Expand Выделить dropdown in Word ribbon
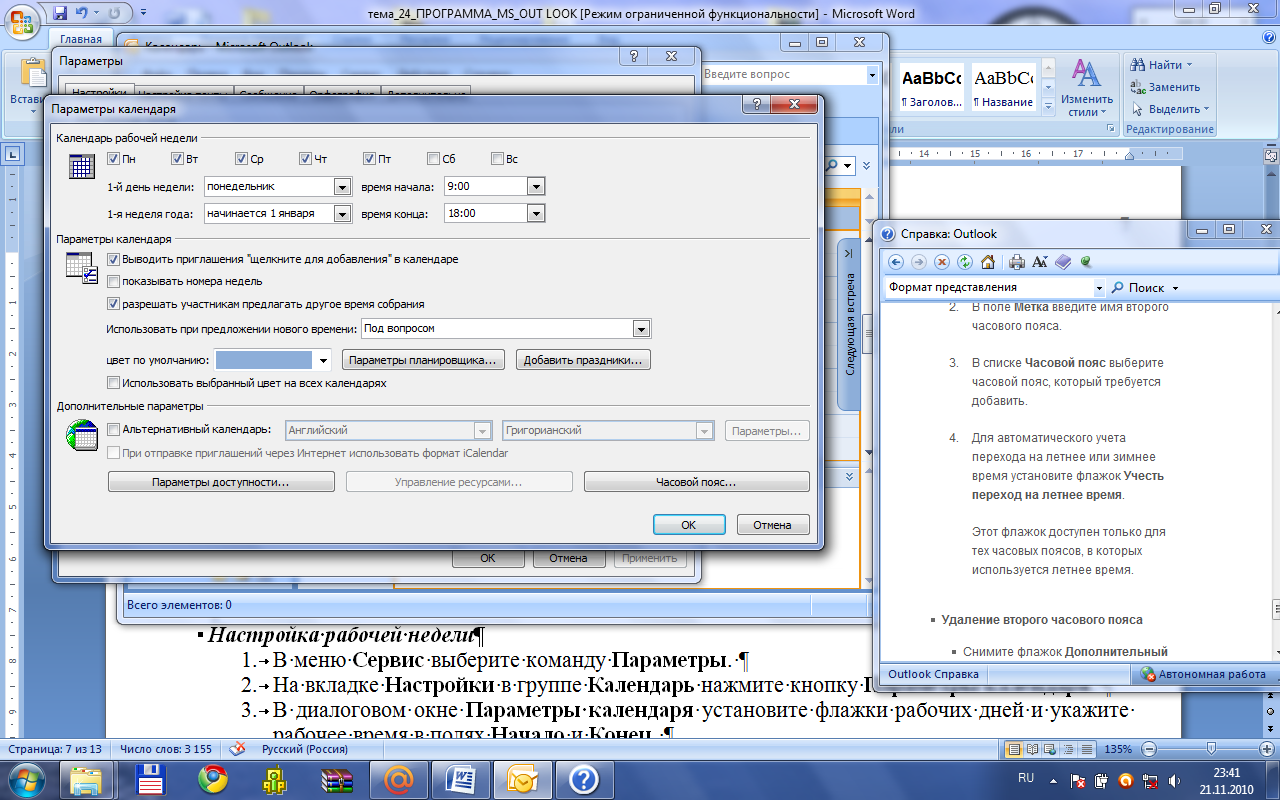This screenshot has width=1280, height=800. 1206,109
